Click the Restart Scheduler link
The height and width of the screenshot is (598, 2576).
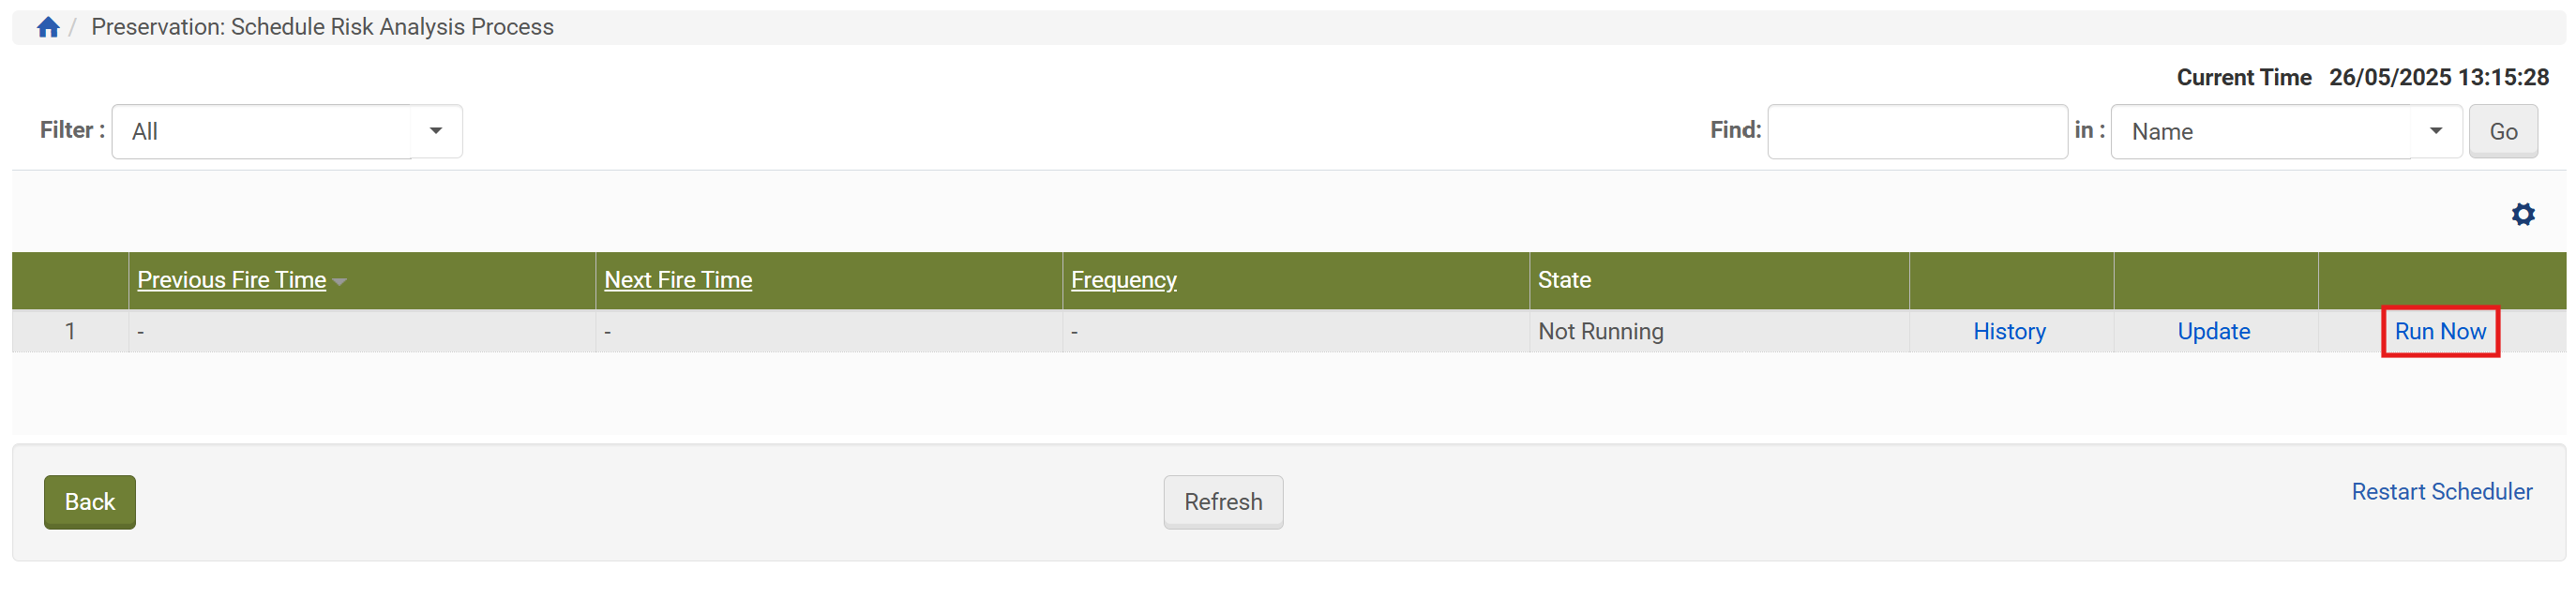[2441, 491]
